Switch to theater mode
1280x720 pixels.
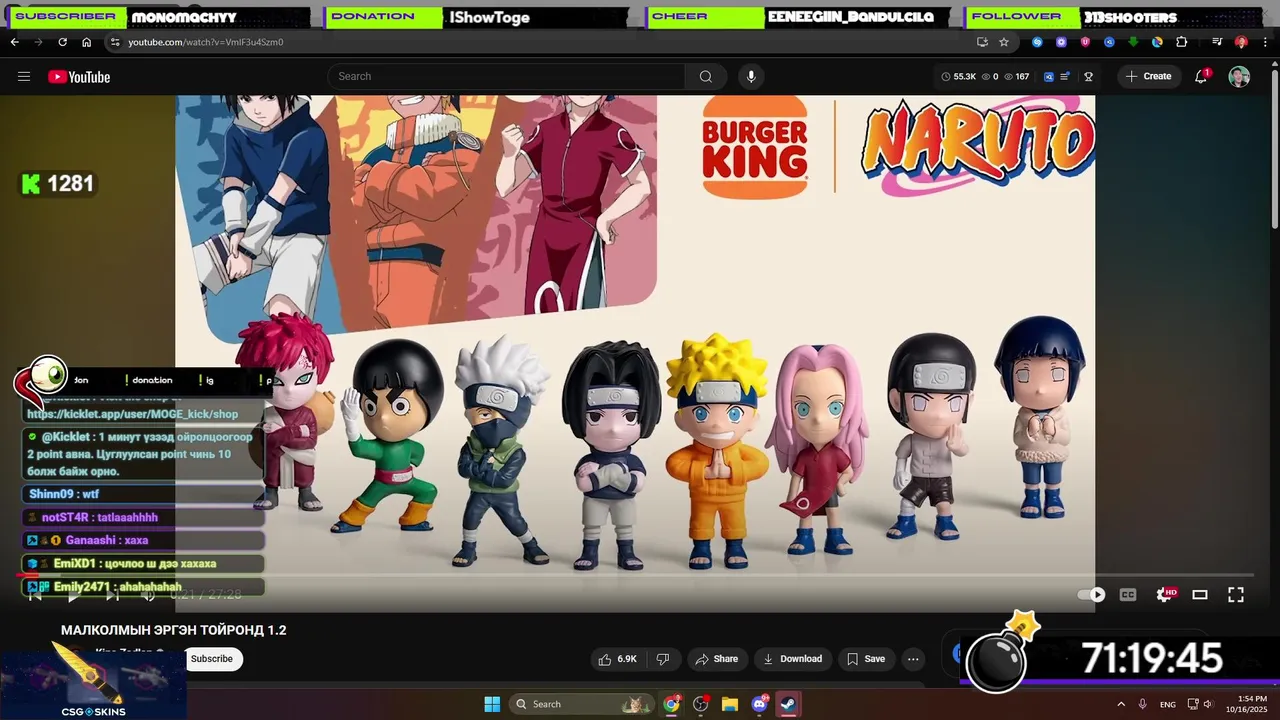1200,594
